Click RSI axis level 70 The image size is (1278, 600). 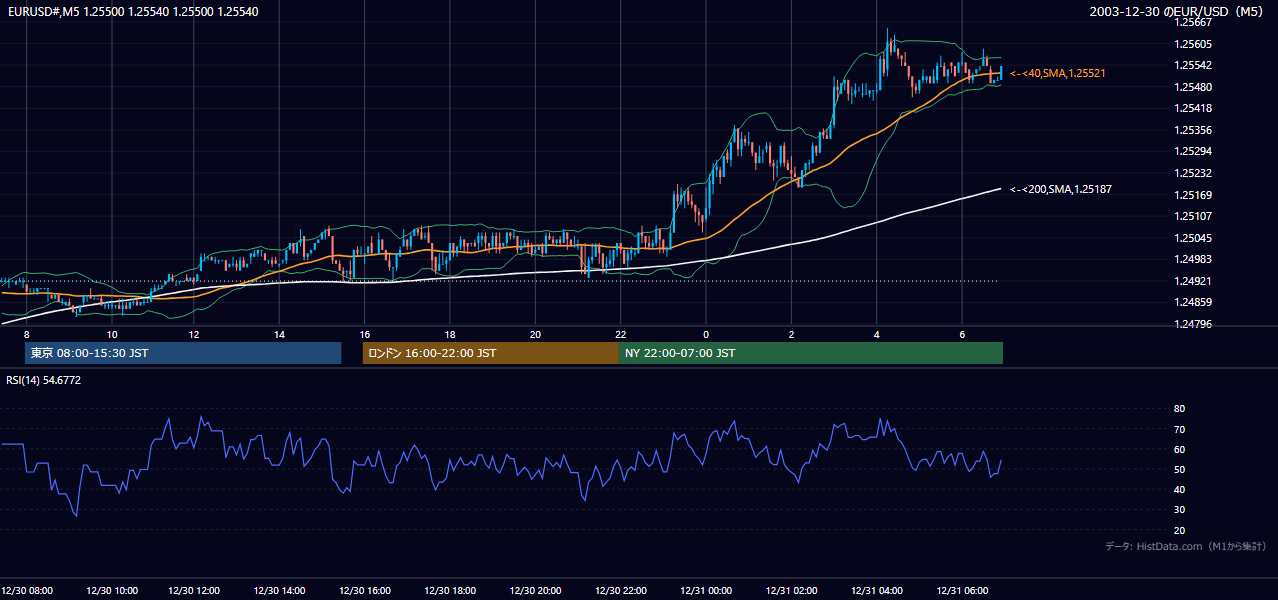point(1179,429)
